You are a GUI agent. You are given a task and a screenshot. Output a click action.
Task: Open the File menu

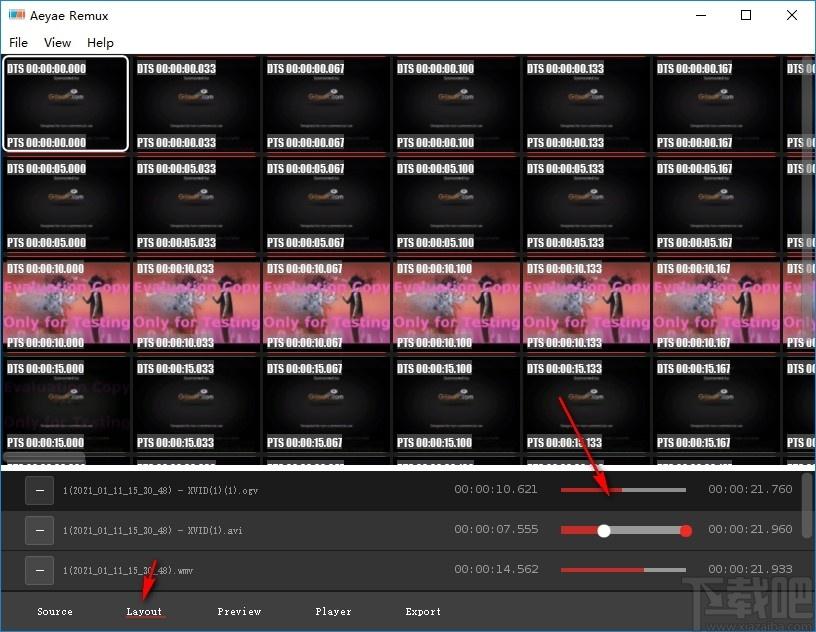point(19,43)
